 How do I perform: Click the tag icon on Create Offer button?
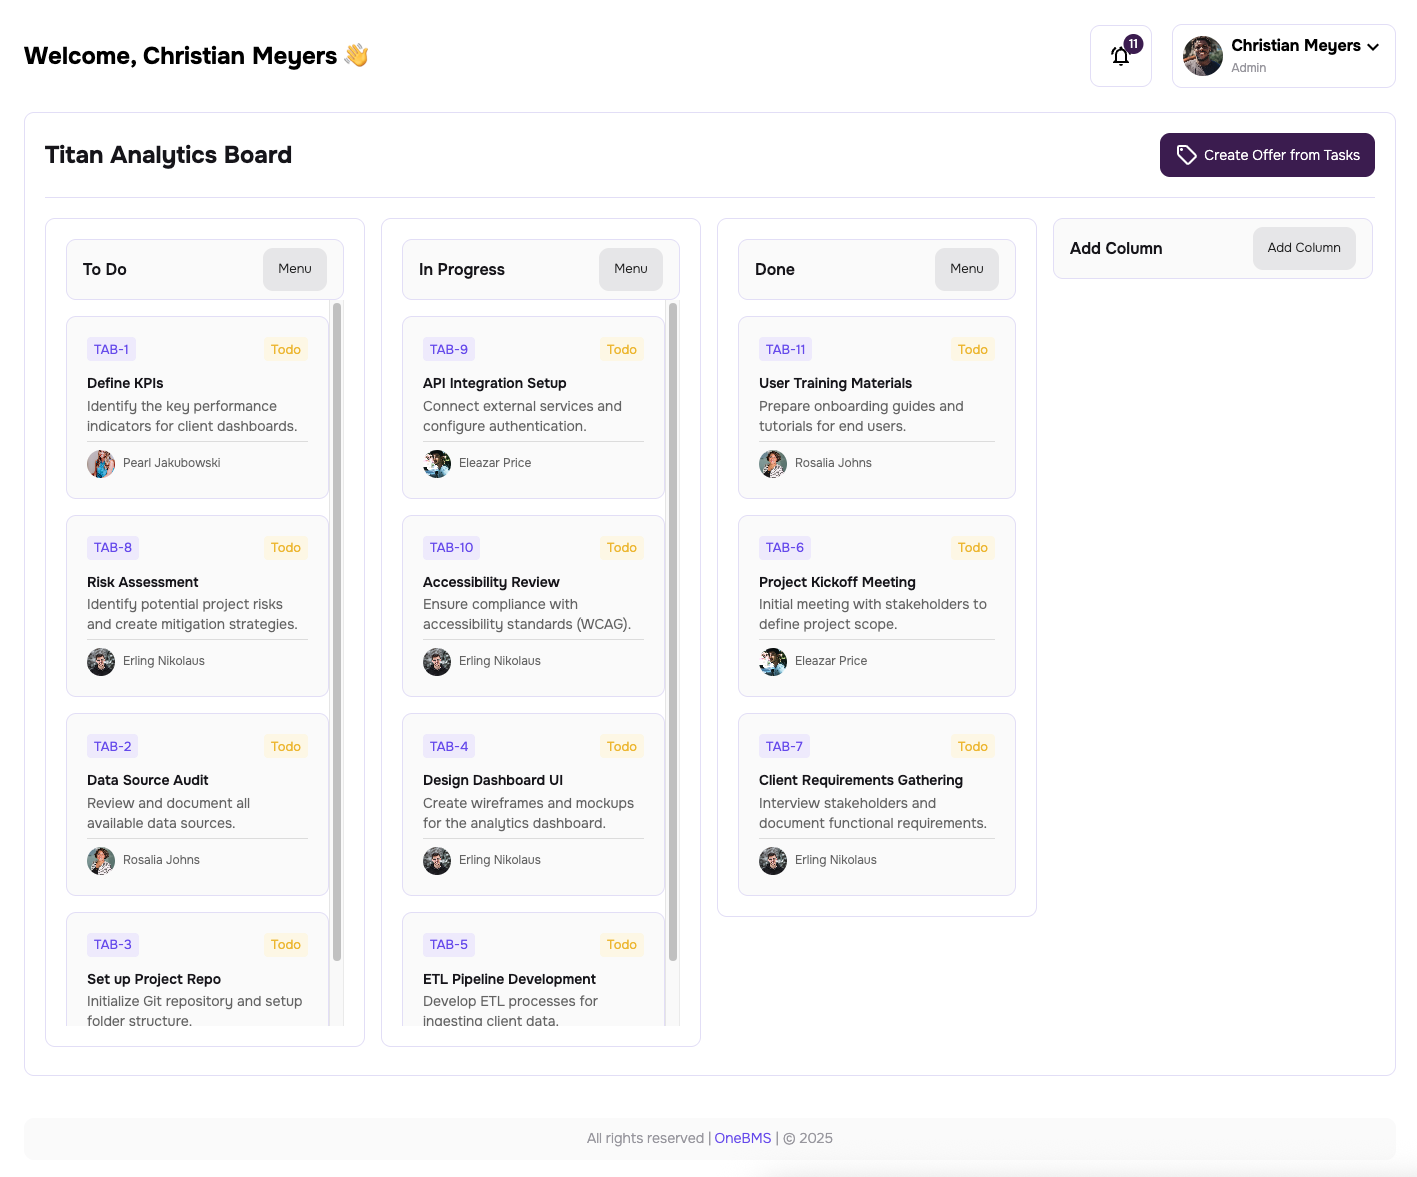click(1187, 155)
